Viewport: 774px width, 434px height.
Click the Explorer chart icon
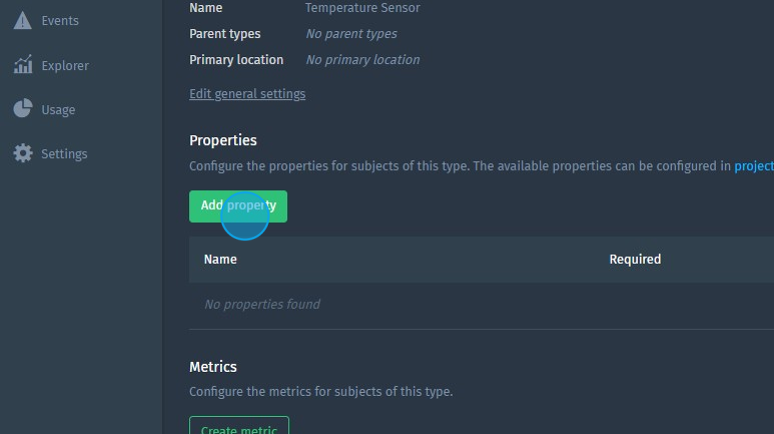click(22, 66)
